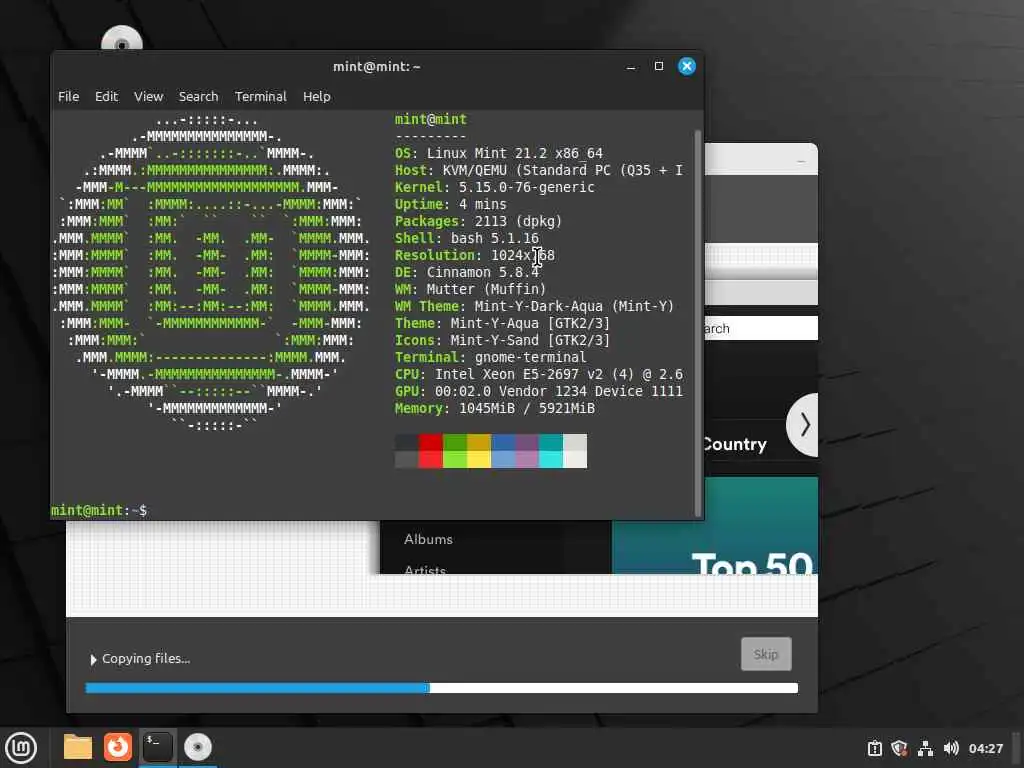Click the 'WM: Mutter (Muffin)' line
The height and width of the screenshot is (768, 1024).
point(471,289)
